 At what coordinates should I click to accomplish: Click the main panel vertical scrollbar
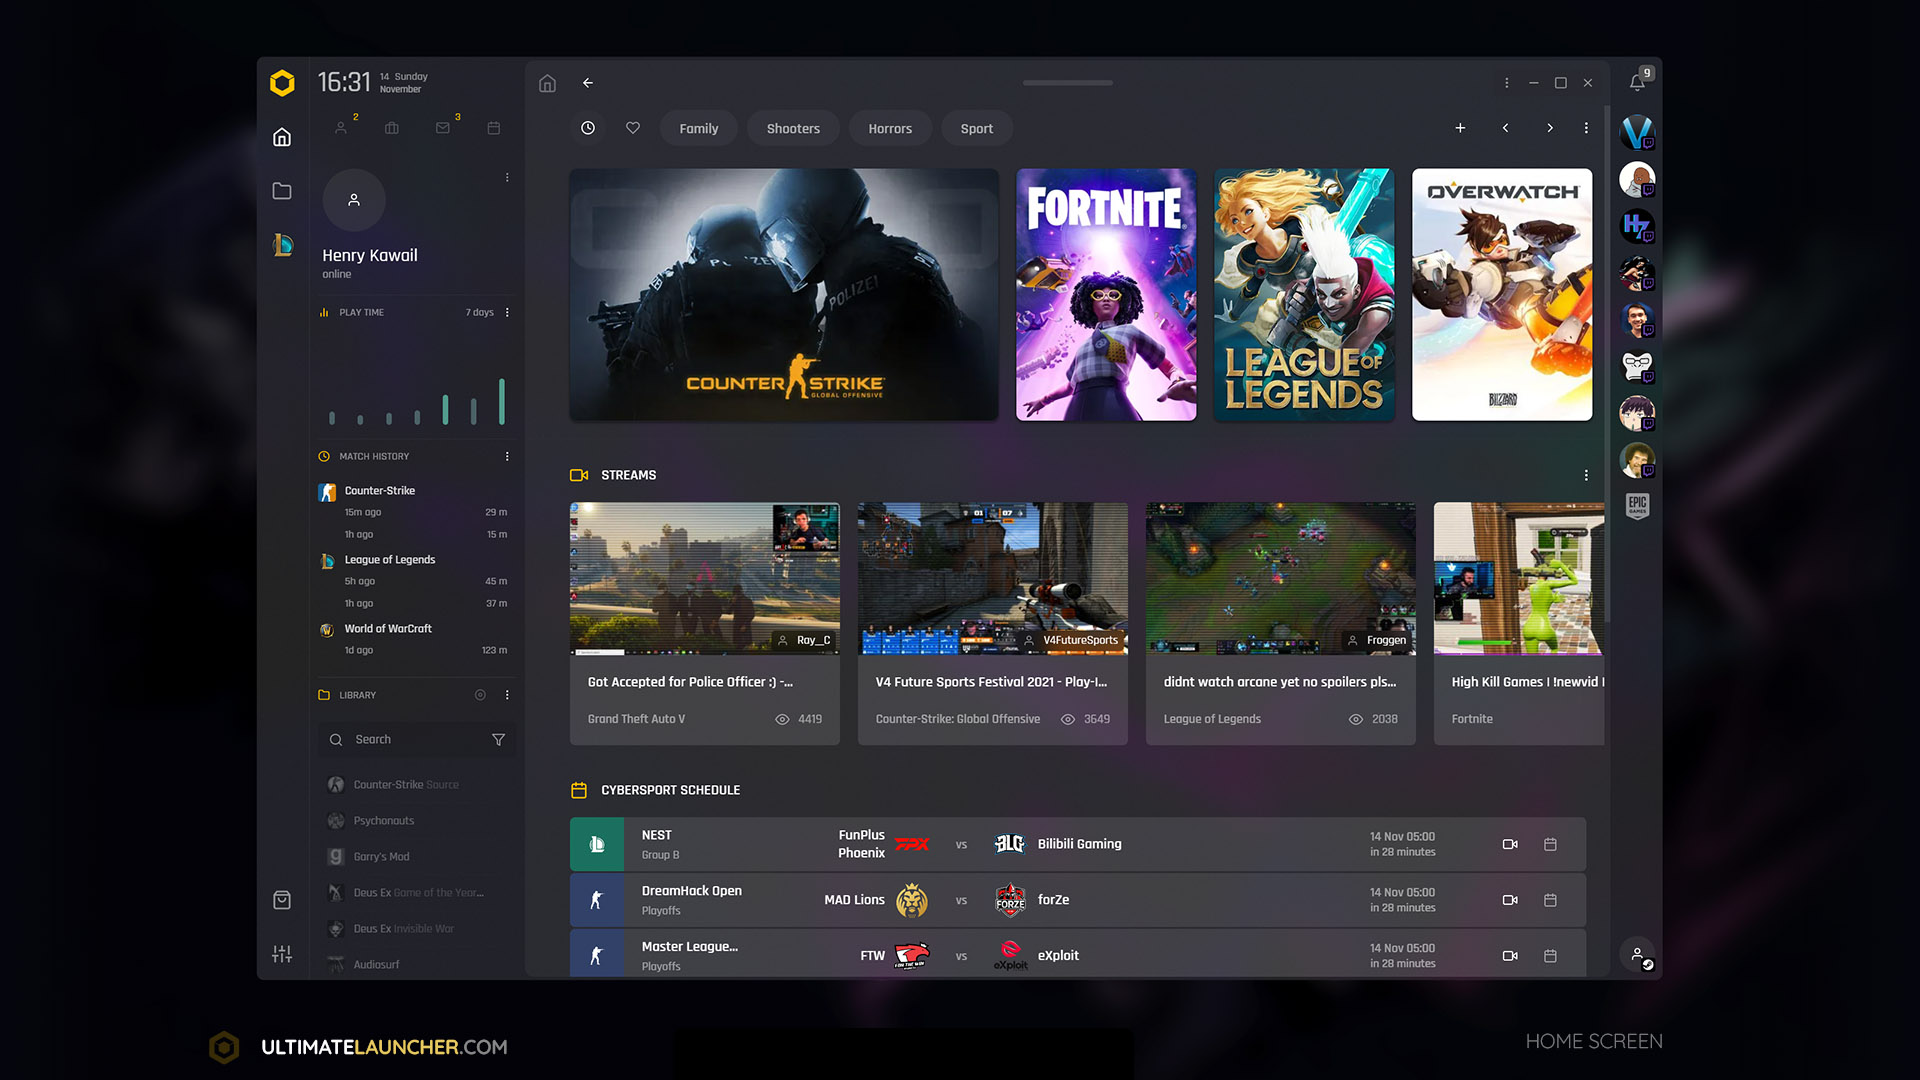point(1607,365)
